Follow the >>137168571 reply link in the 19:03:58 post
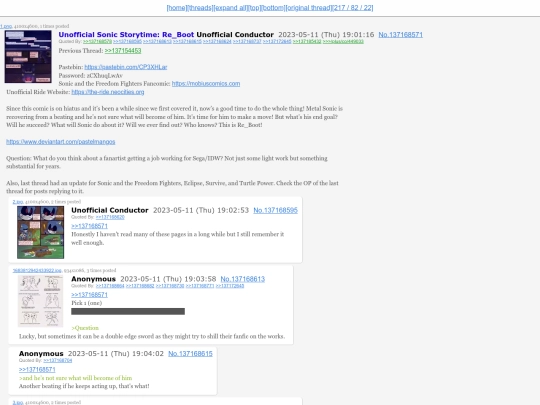This screenshot has height=405, width=540. point(90,295)
